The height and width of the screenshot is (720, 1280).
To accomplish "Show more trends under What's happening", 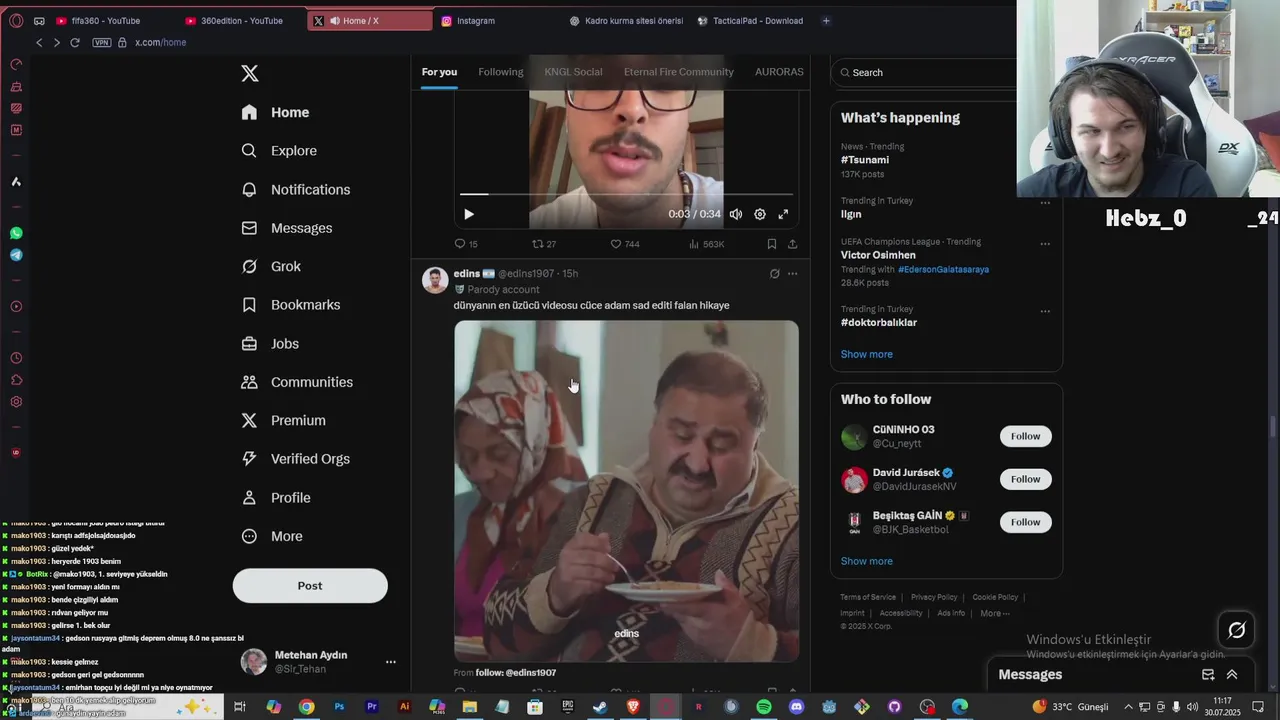I will tap(867, 354).
